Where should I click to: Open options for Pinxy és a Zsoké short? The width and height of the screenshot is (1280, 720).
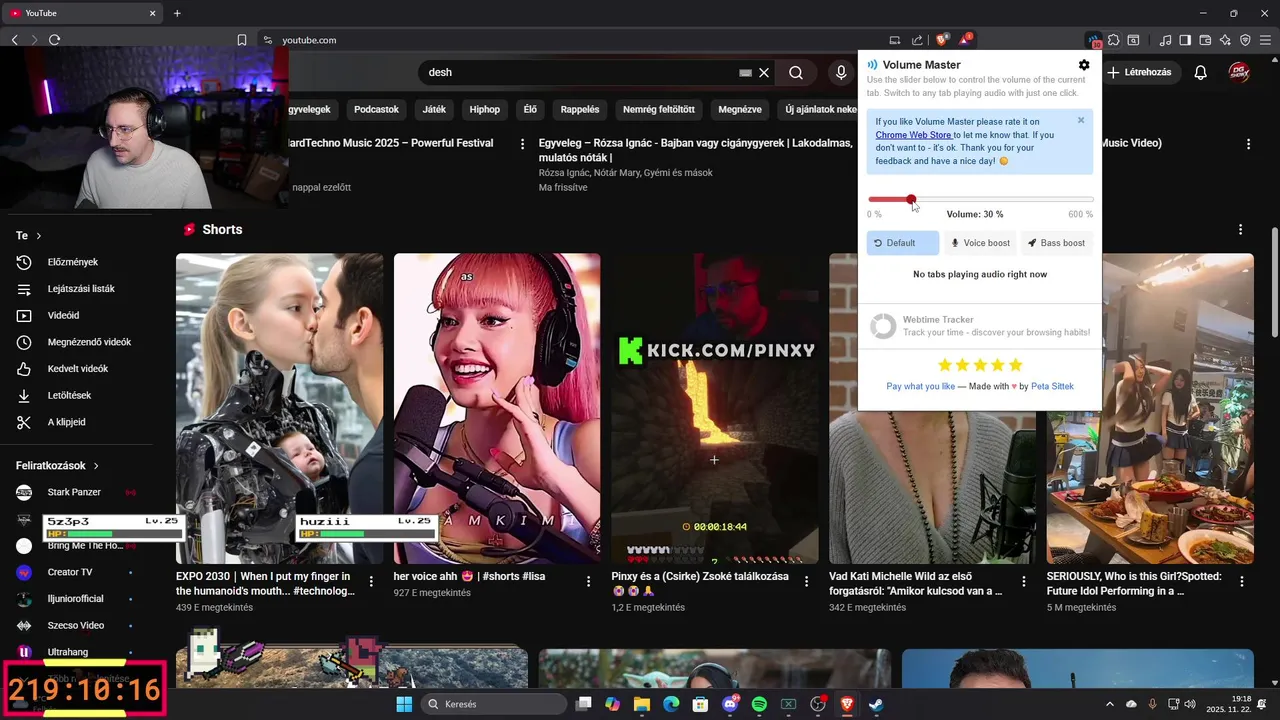tap(806, 581)
